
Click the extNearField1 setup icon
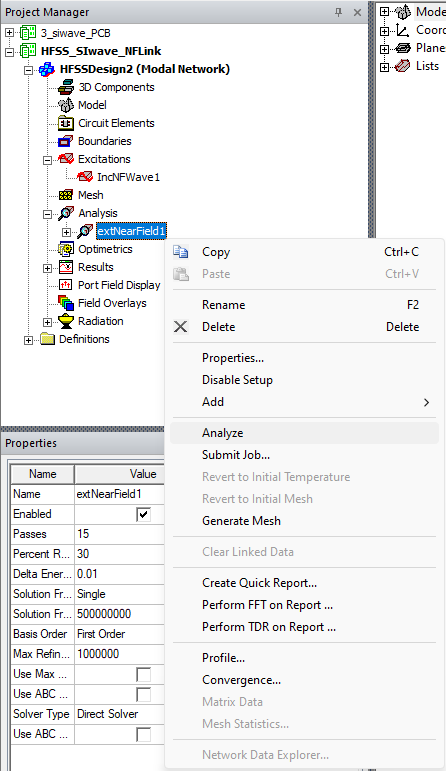tap(85, 231)
